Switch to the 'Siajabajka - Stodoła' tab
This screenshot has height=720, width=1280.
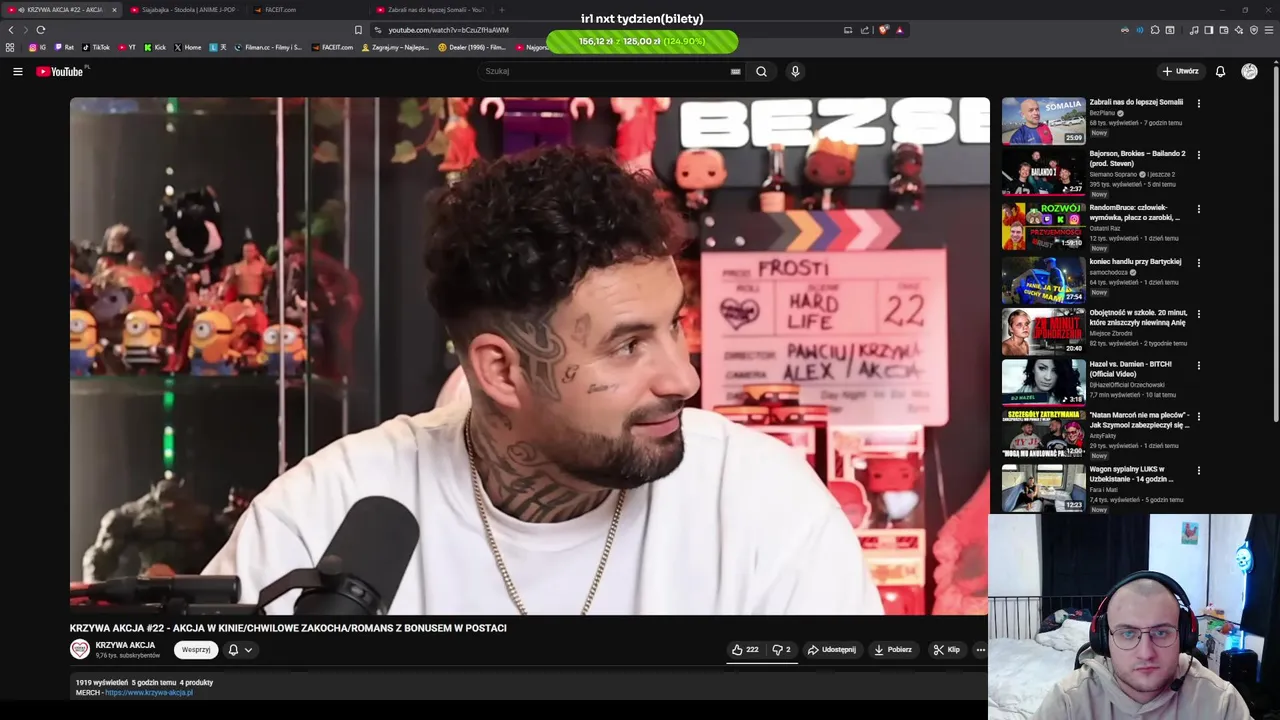[x=183, y=10]
